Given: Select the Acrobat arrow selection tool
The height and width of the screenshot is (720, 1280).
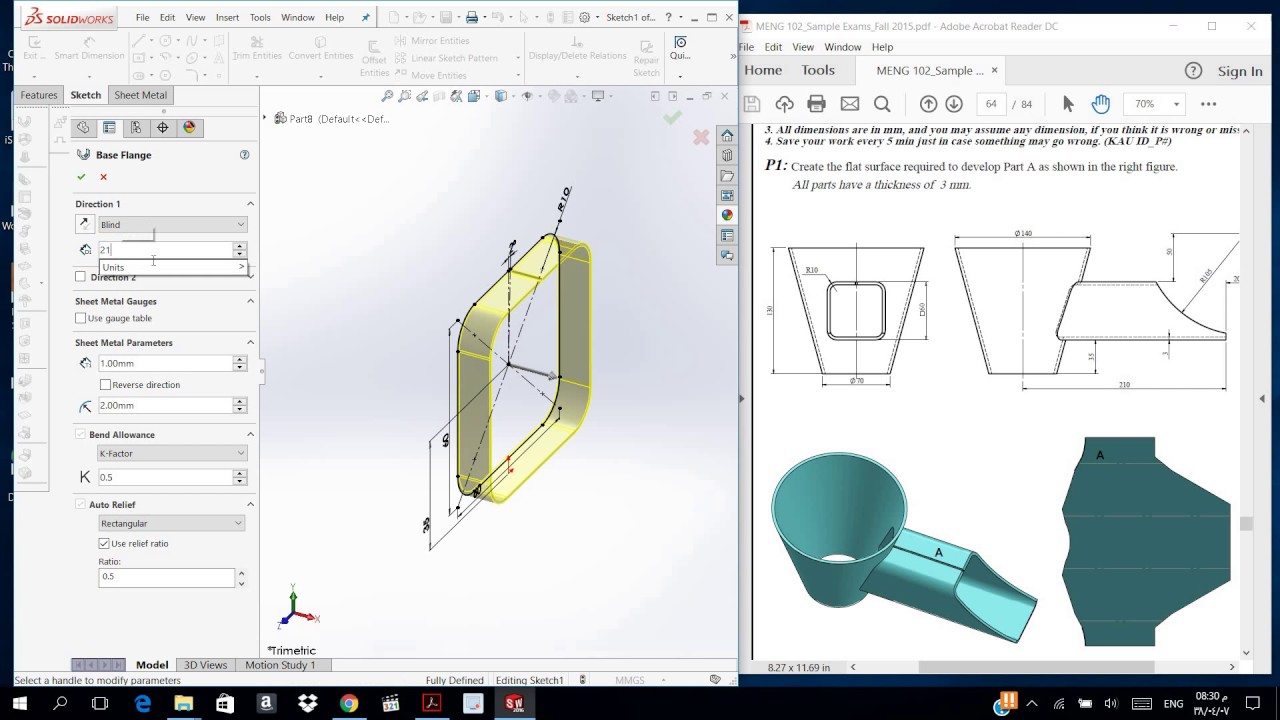Looking at the screenshot, I should (1068, 104).
